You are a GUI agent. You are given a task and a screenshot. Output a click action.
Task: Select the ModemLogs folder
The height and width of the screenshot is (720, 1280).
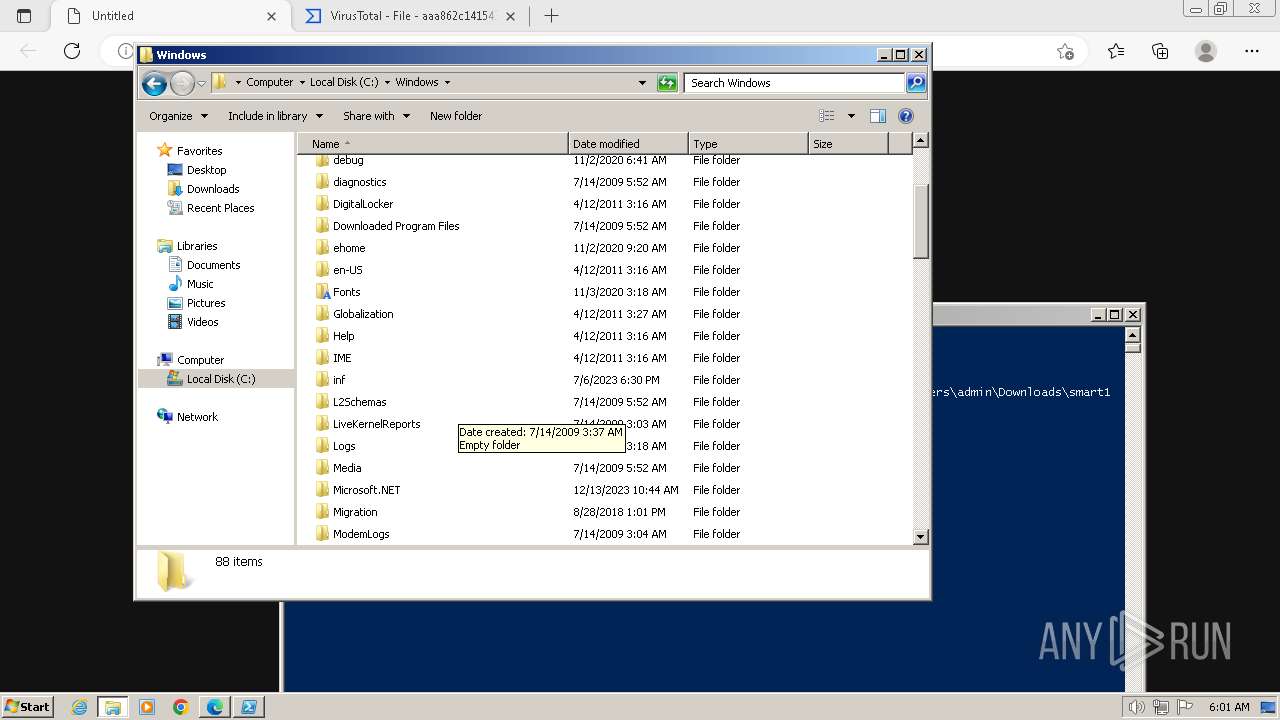(361, 534)
